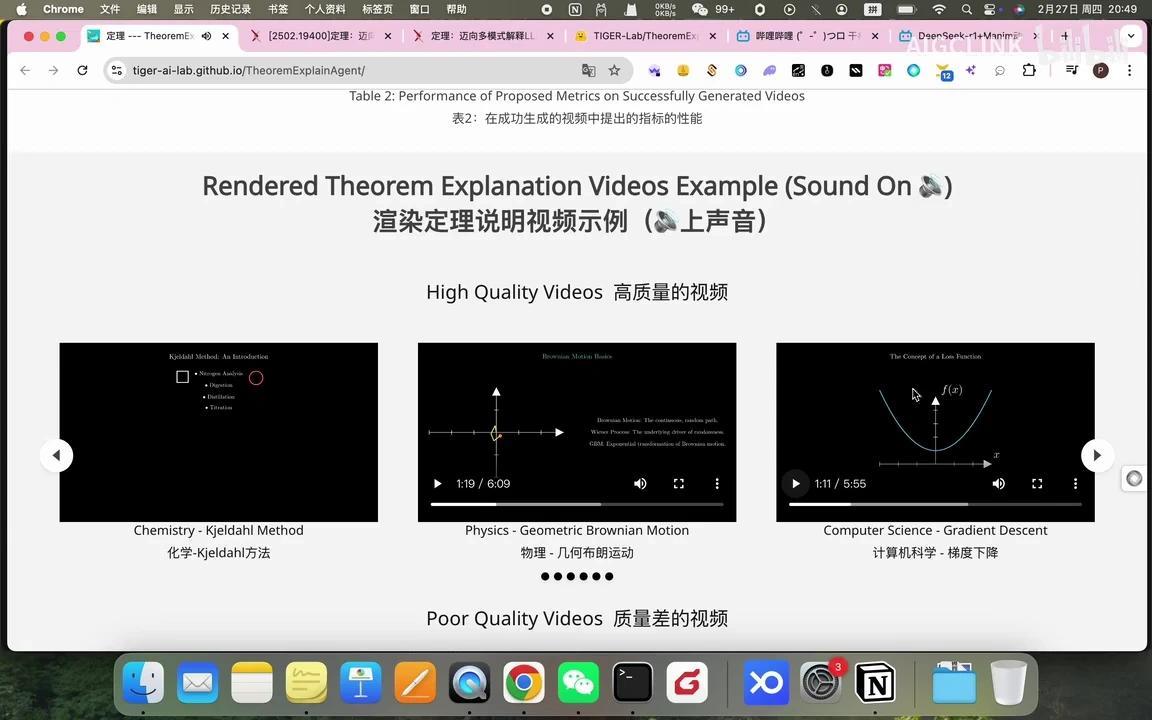Open Google Translate icon in the address bar

pos(589,70)
